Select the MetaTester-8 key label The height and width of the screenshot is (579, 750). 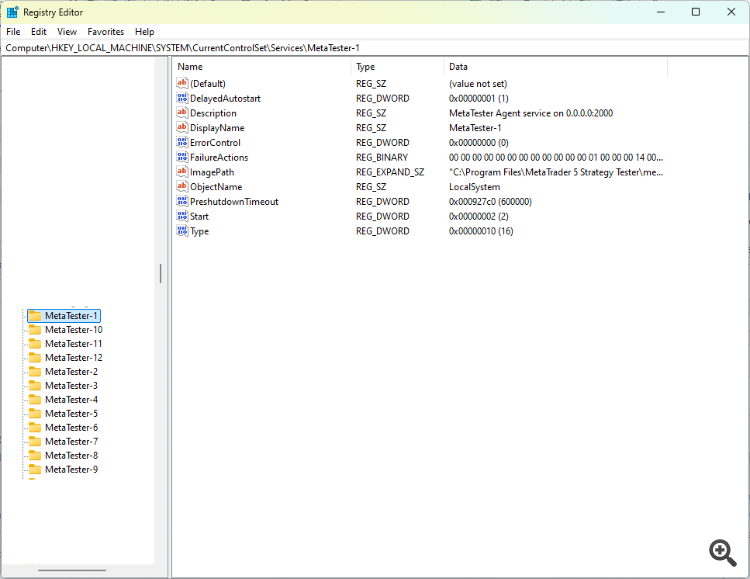pos(71,456)
